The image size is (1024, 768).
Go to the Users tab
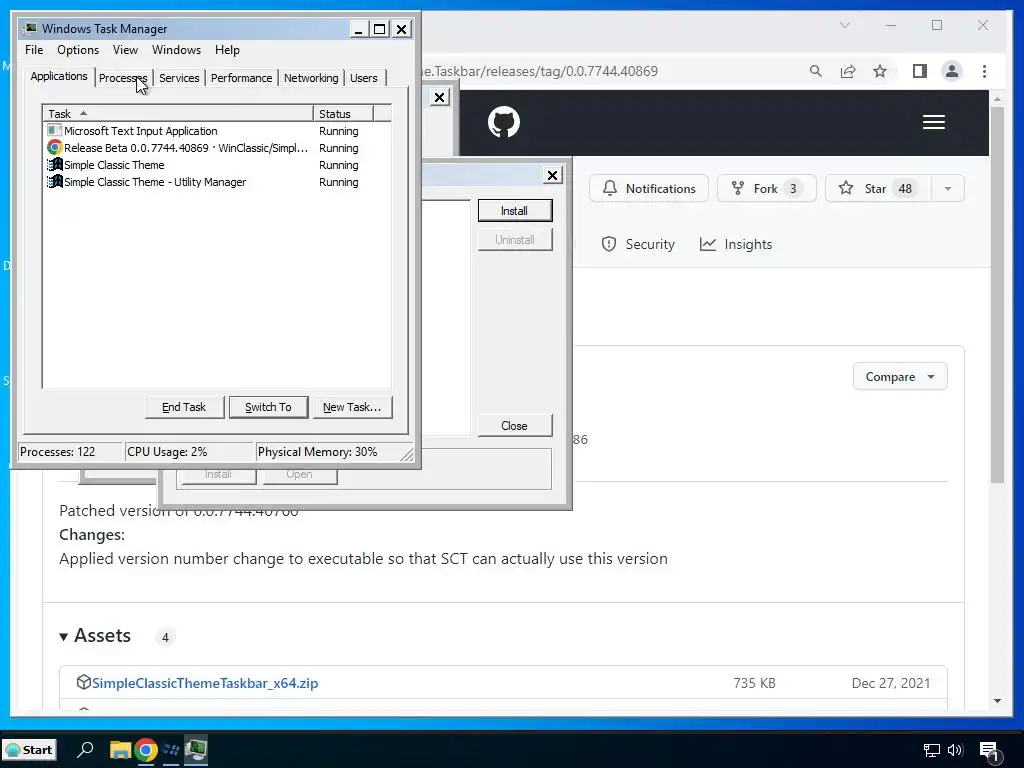point(364,78)
